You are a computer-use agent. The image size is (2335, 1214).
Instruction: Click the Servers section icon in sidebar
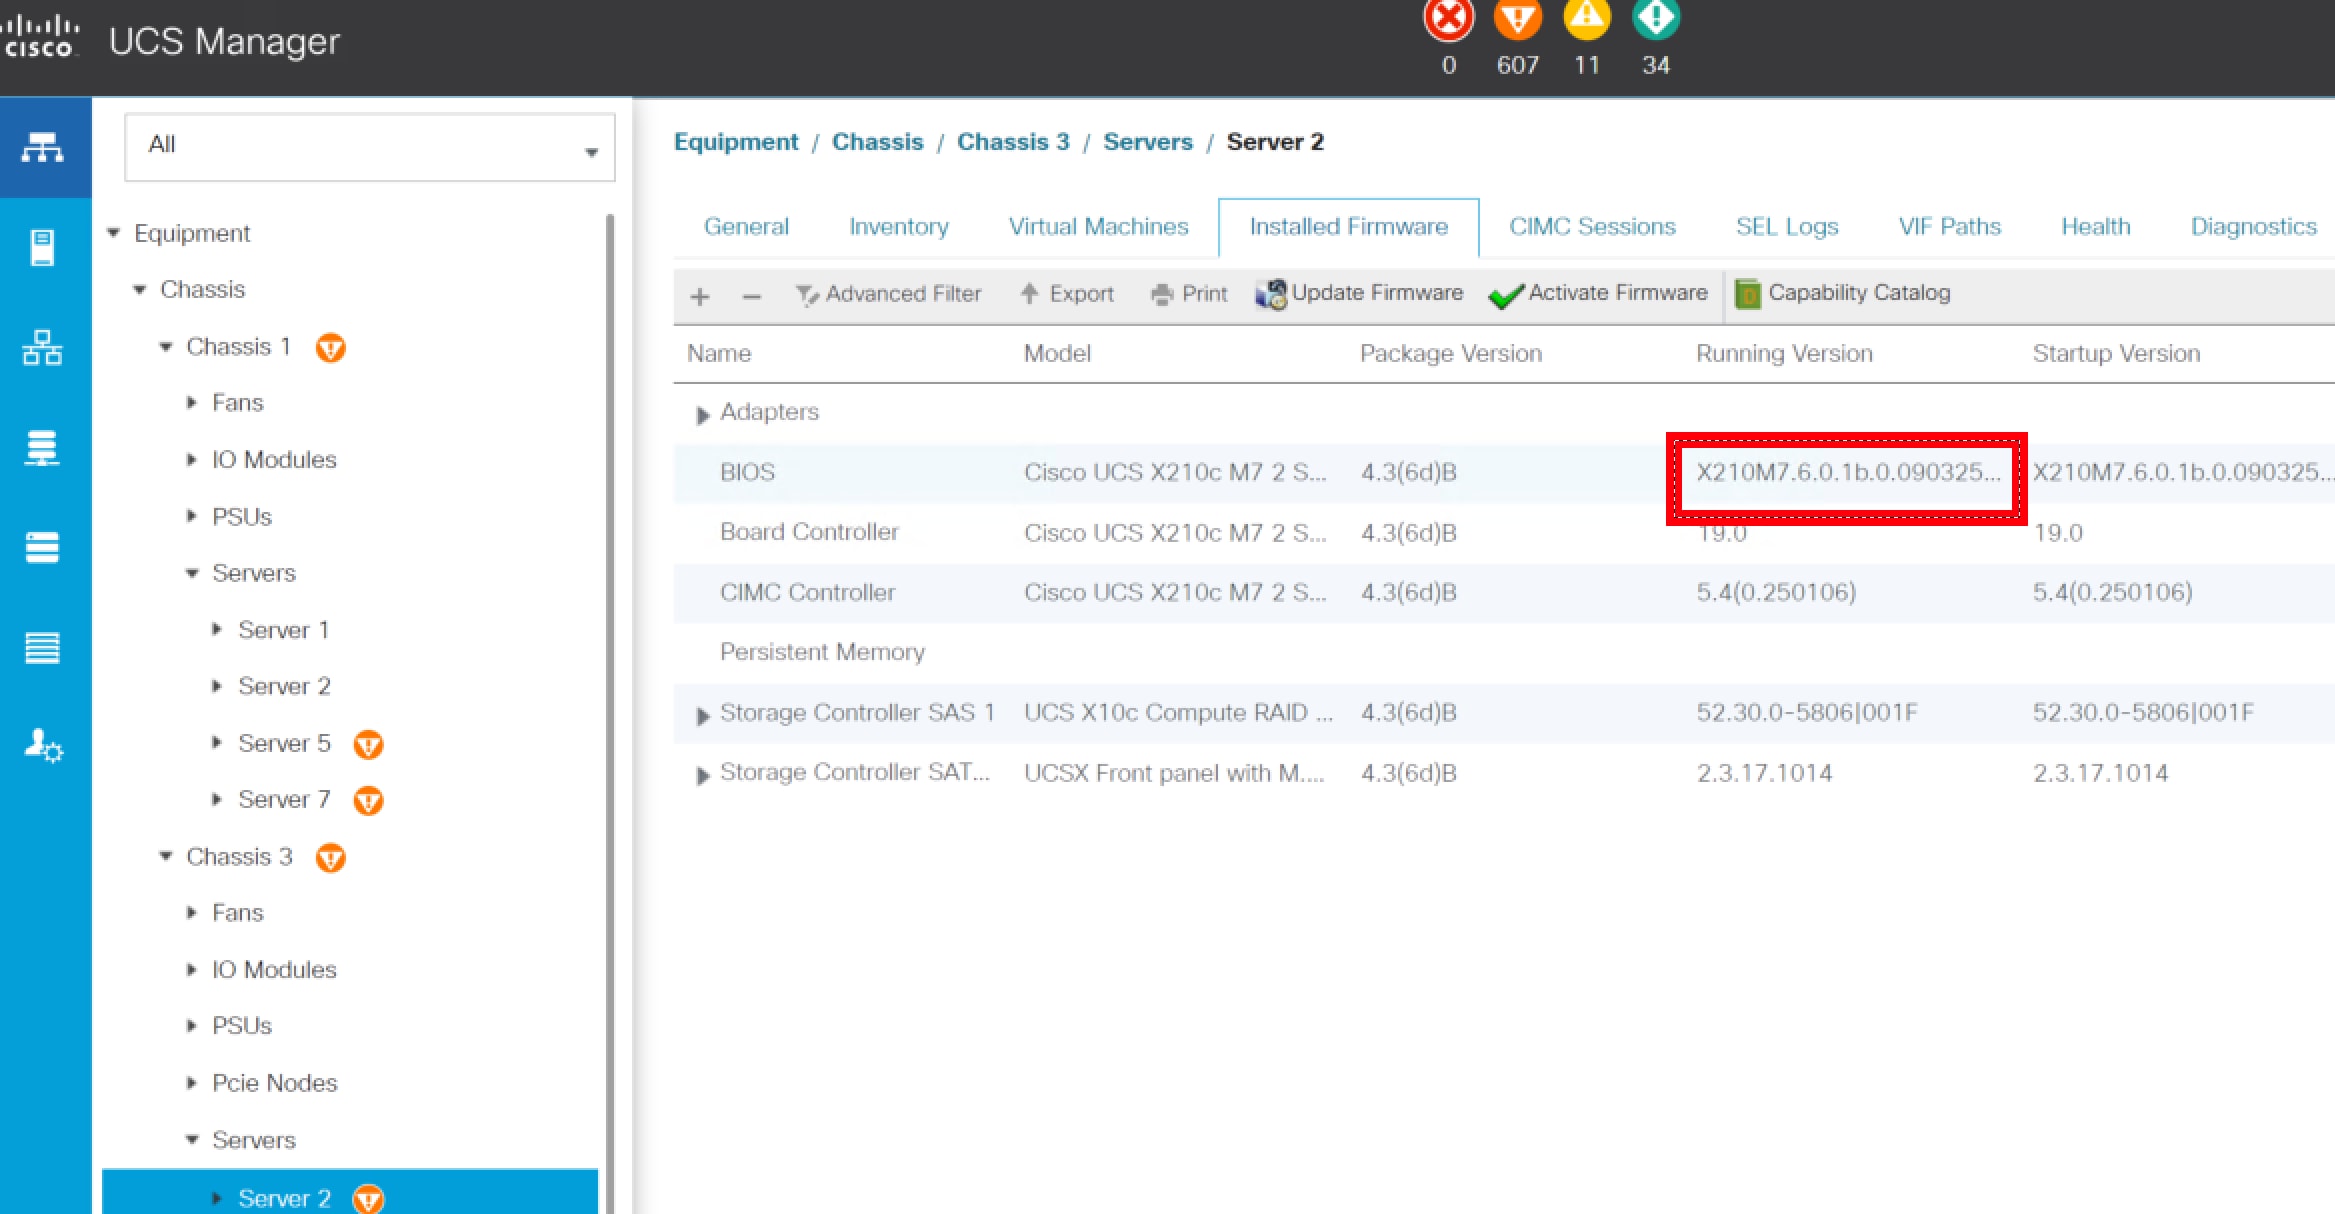(42, 247)
